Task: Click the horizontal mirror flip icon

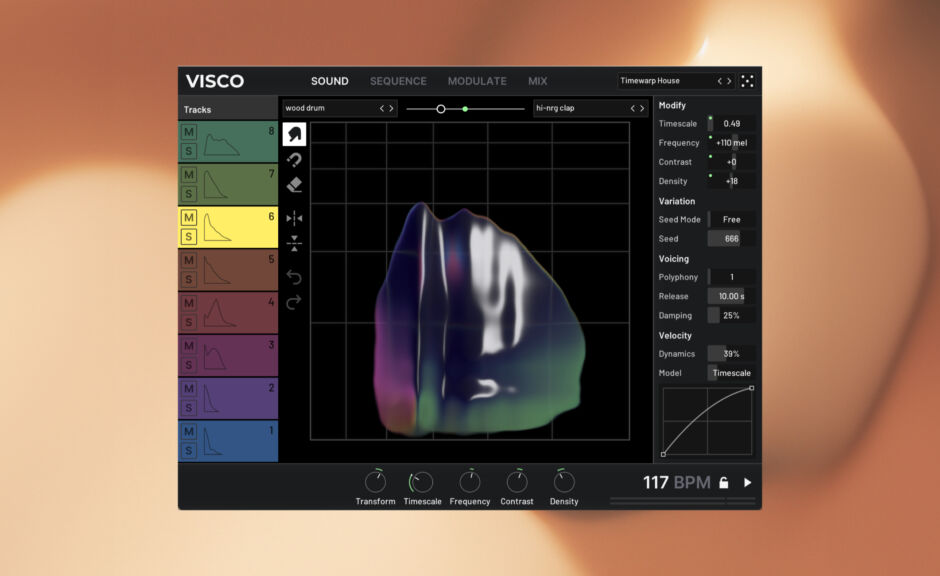Action: [x=294, y=218]
